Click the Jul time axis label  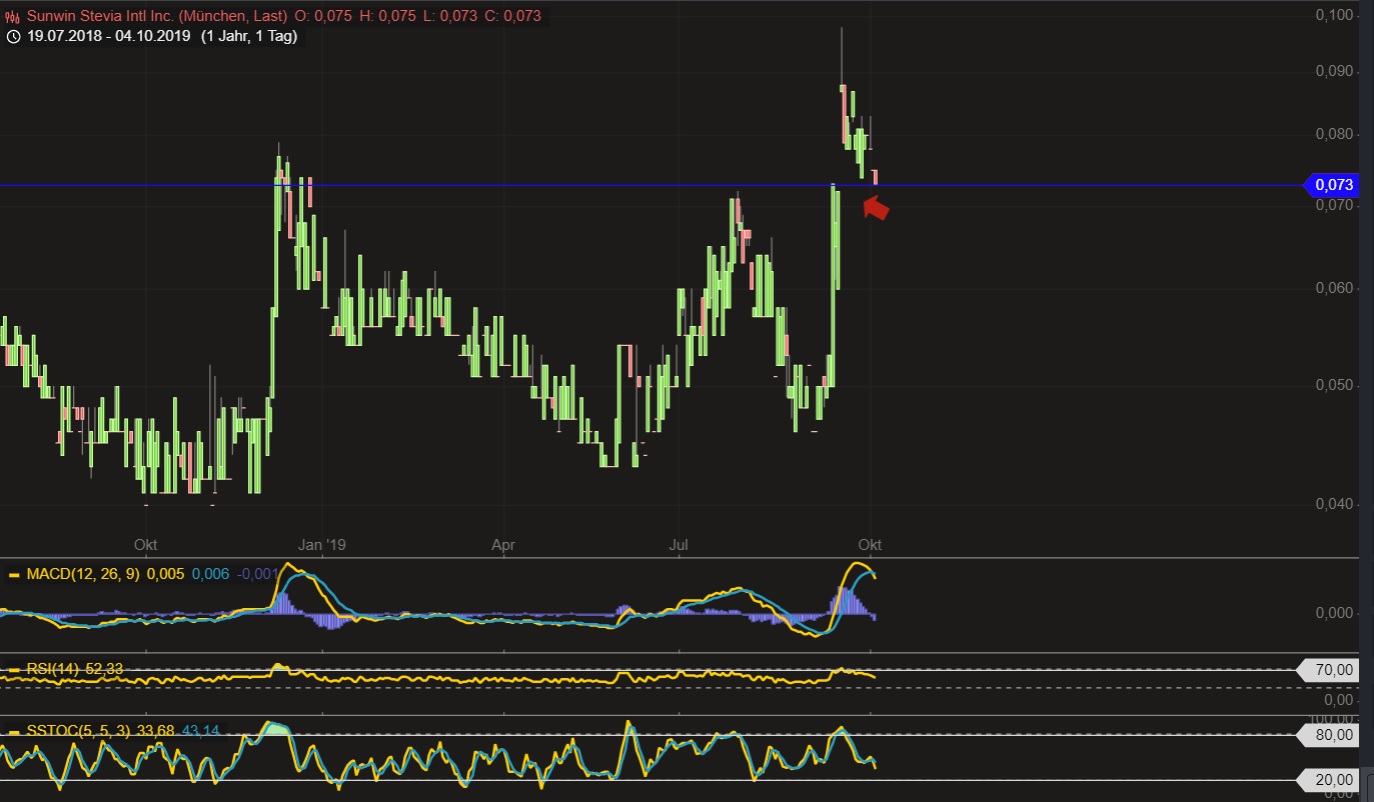pyautogui.click(x=681, y=545)
